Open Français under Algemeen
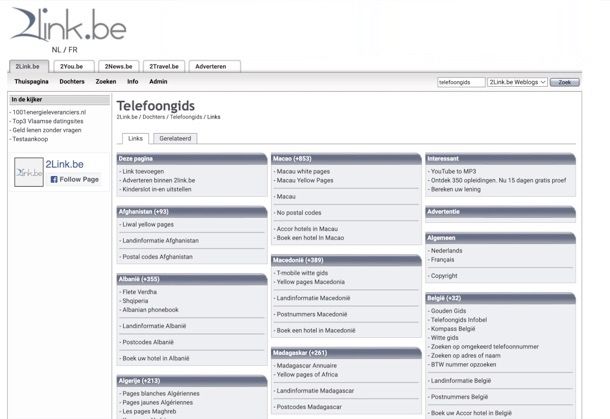 [443, 260]
